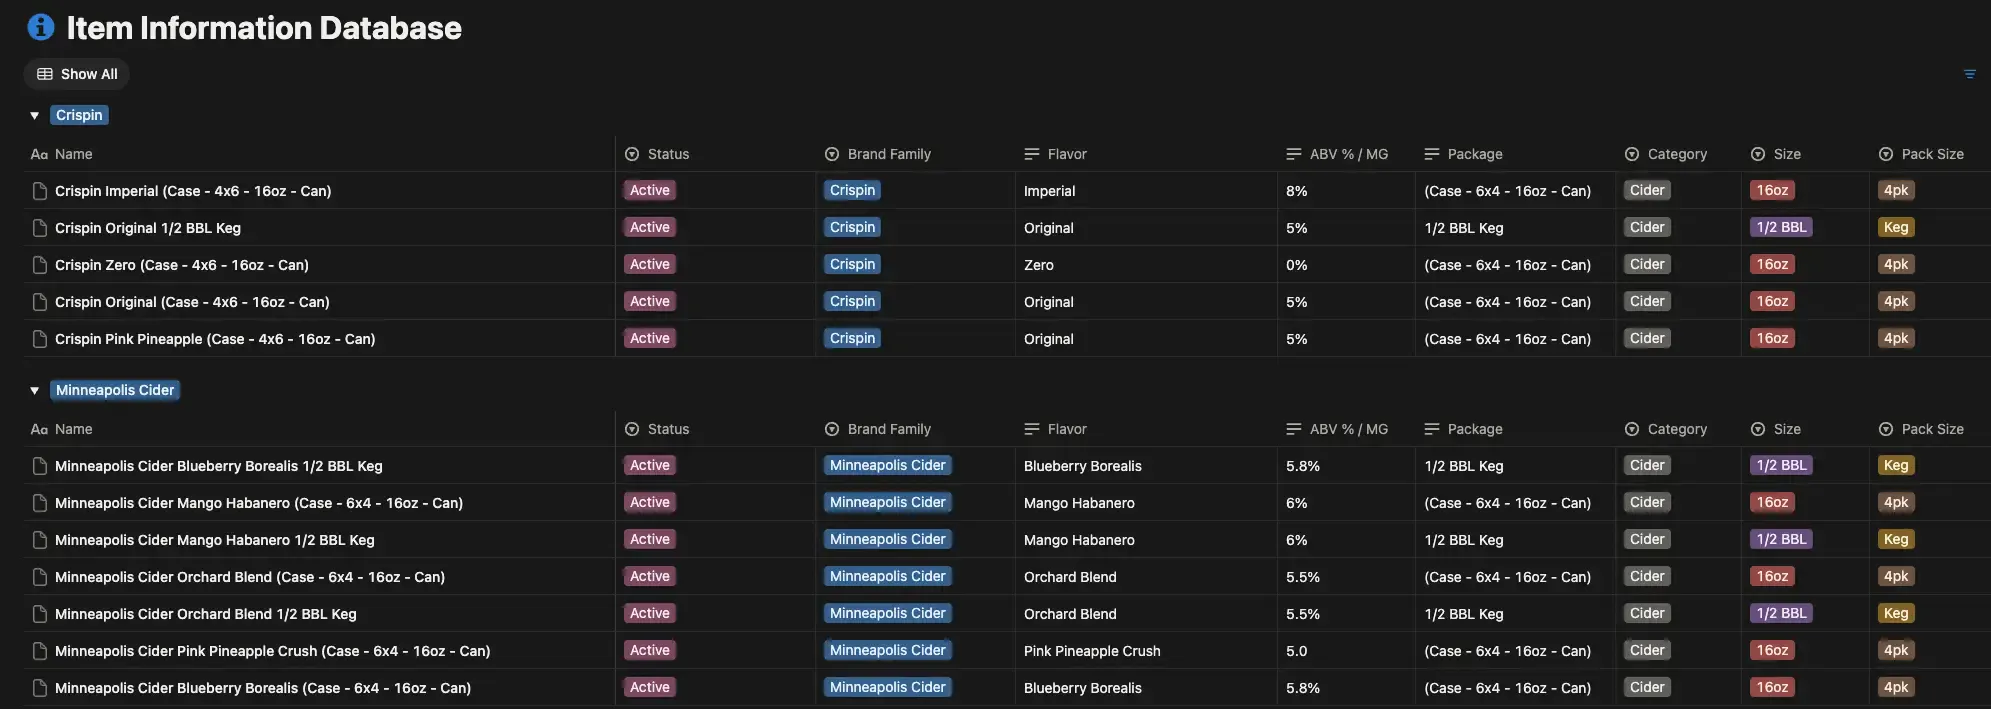Click Keg pack size tag for Blueberry Borealis
1991x709 pixels.
click(1896, 465)
